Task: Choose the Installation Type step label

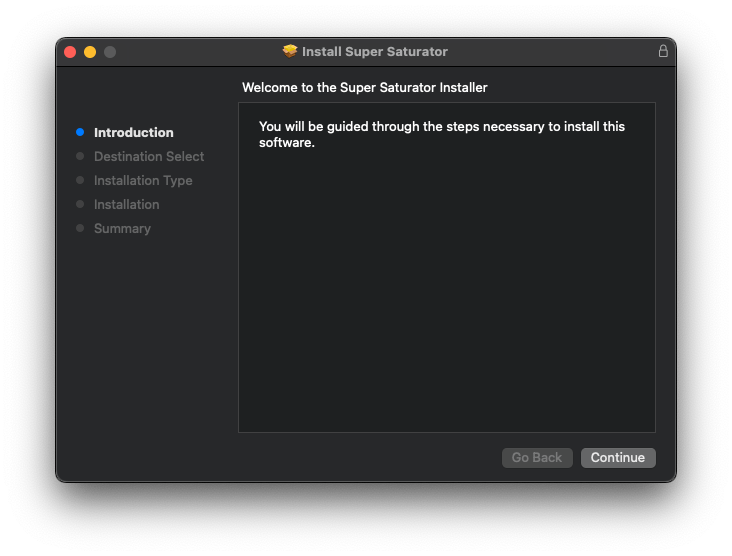Action: click(143, 180)
